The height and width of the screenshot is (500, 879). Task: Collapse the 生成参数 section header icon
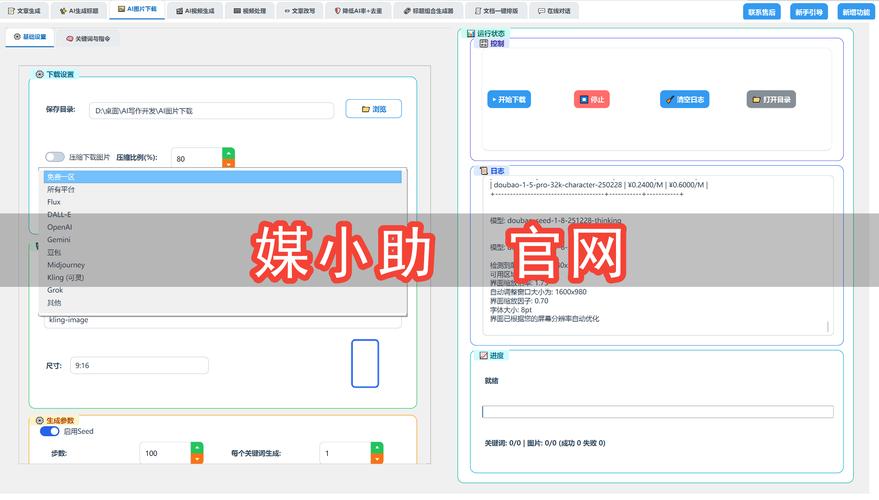point(40,420)
